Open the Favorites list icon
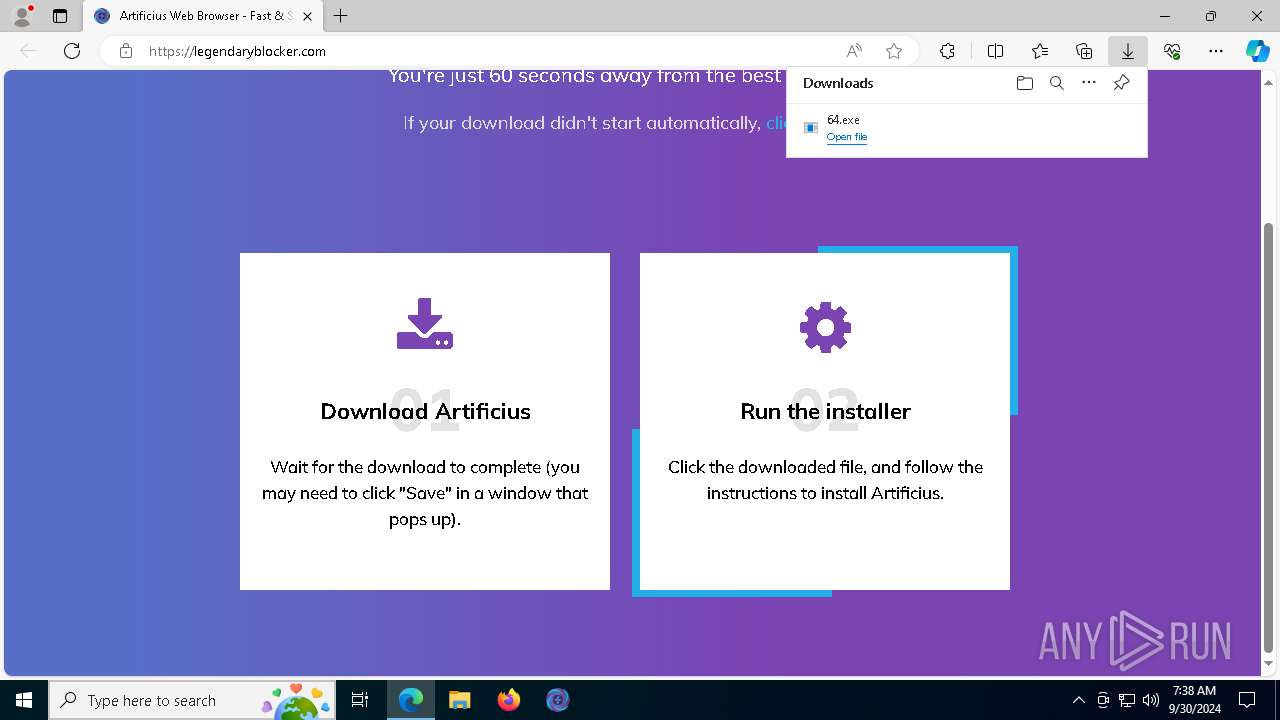Screen dimensions: 1280x720 [1040, 51]
